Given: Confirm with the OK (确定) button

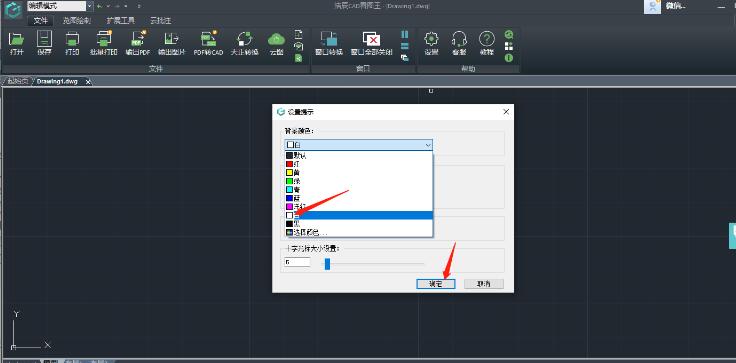Looking at the screenshot, I should [436, 284].
